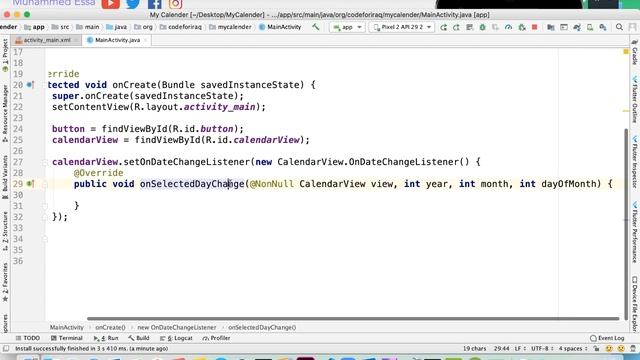Click the 4 spaces indent selector

[x=573, y=349]
